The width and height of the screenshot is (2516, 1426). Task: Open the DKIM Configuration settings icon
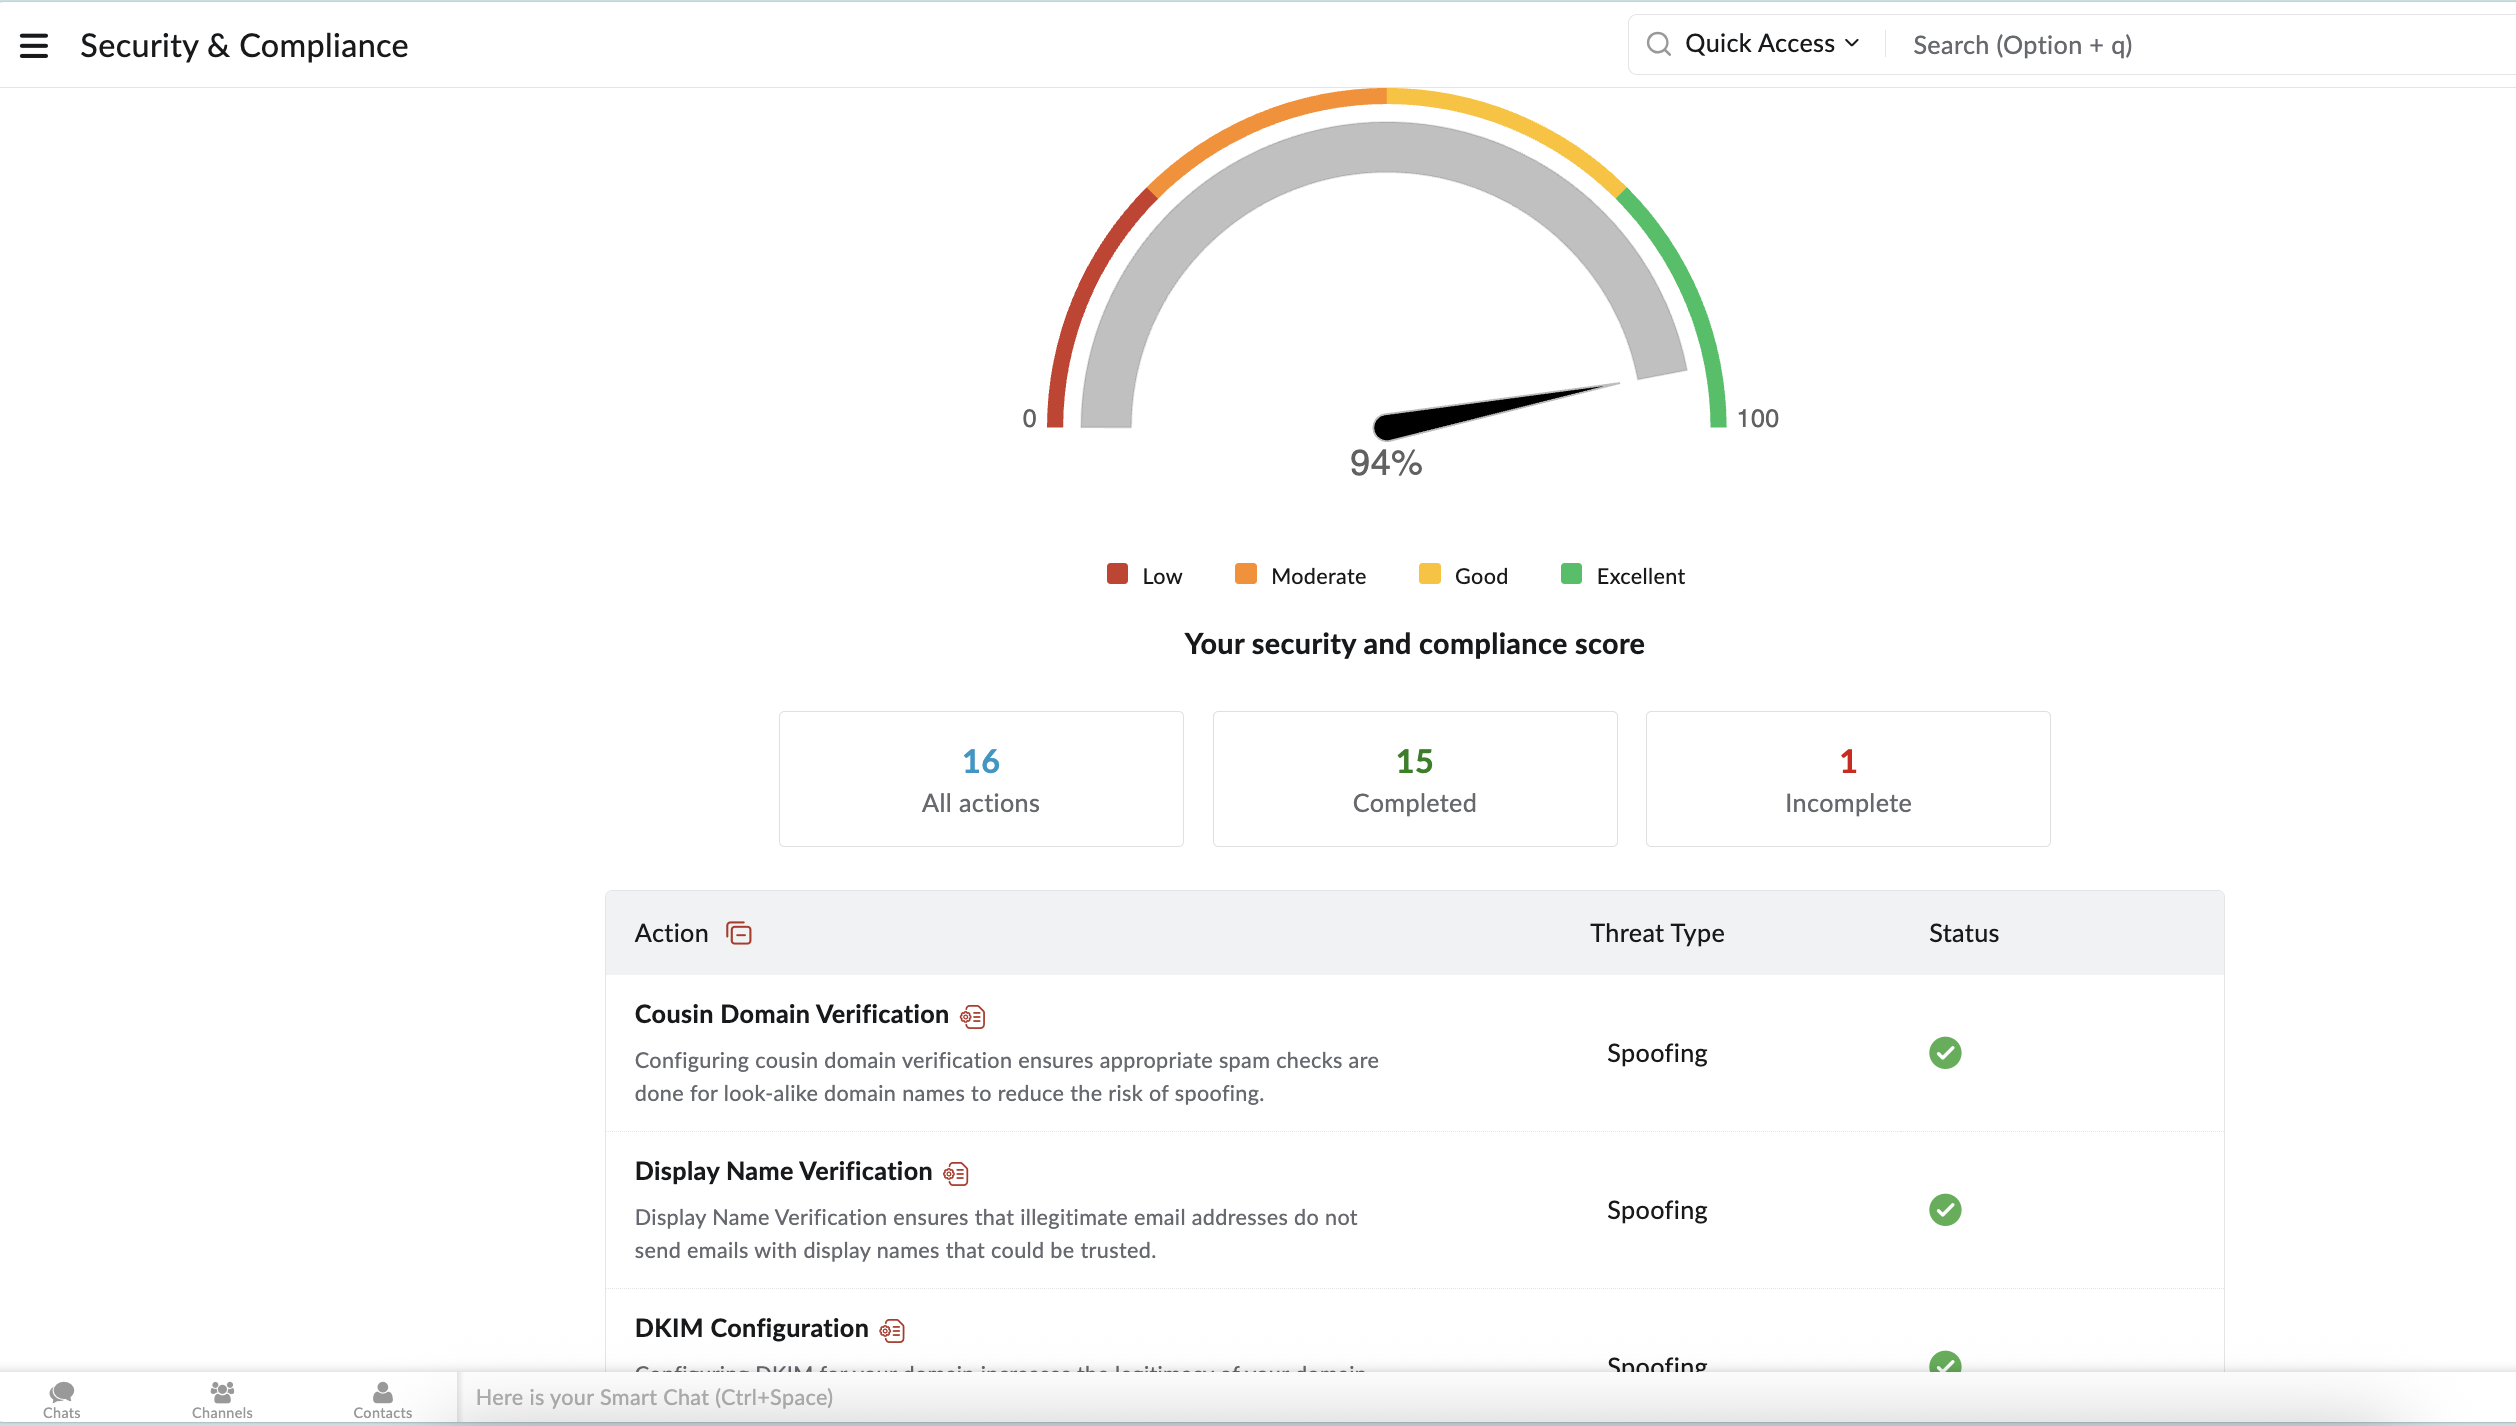tap(892, 1331)
